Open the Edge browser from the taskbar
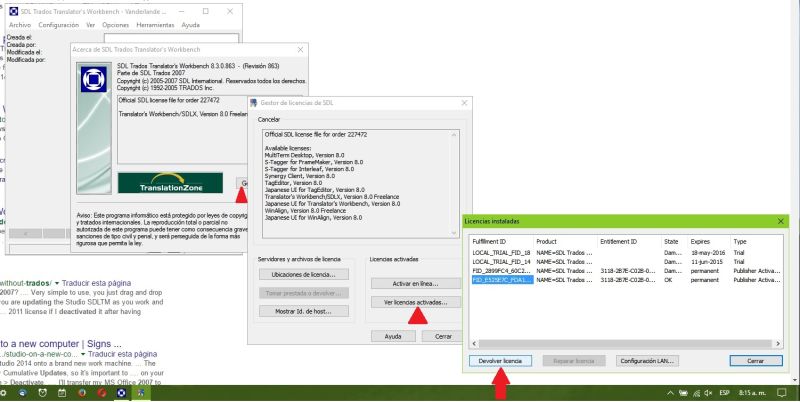Screen dimensions: 800x402 click(x=22, y=393)
